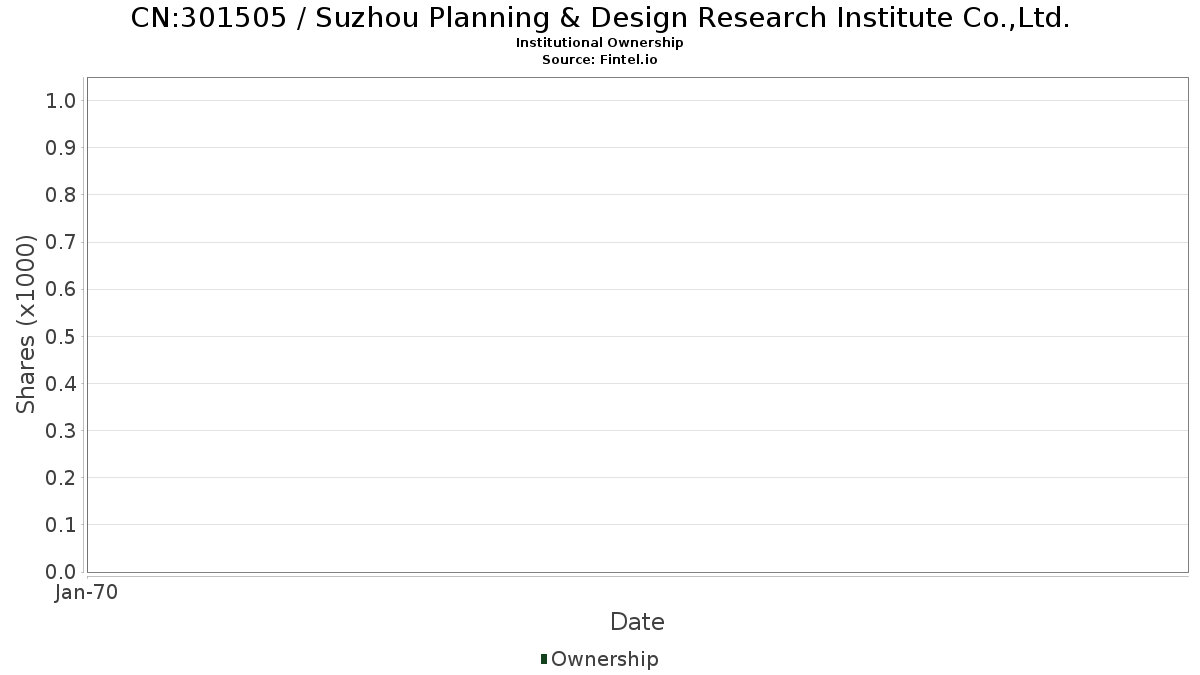This screenshot has height=675, width=1200.
Task: Click the 0.5 y-axis tick label
Action: tap(61, 336)
